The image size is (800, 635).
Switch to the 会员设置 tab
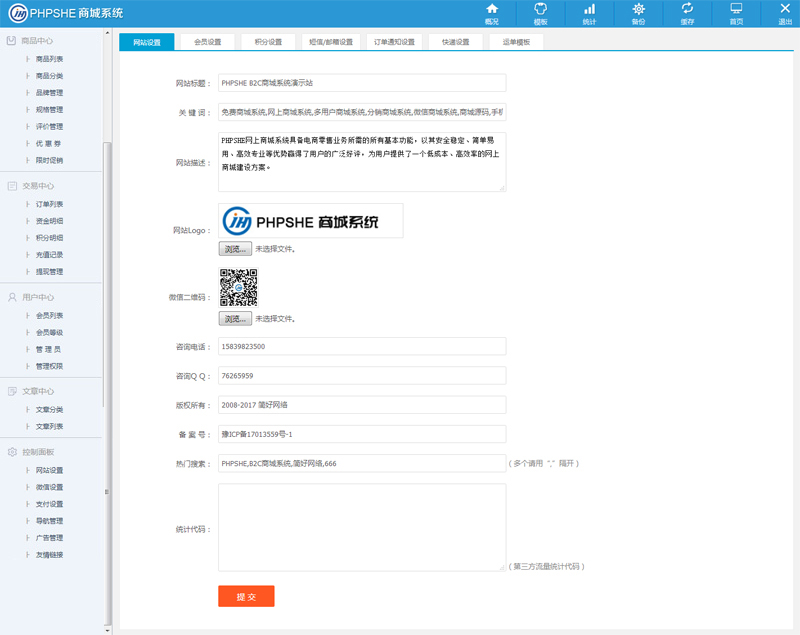point(208,42)
